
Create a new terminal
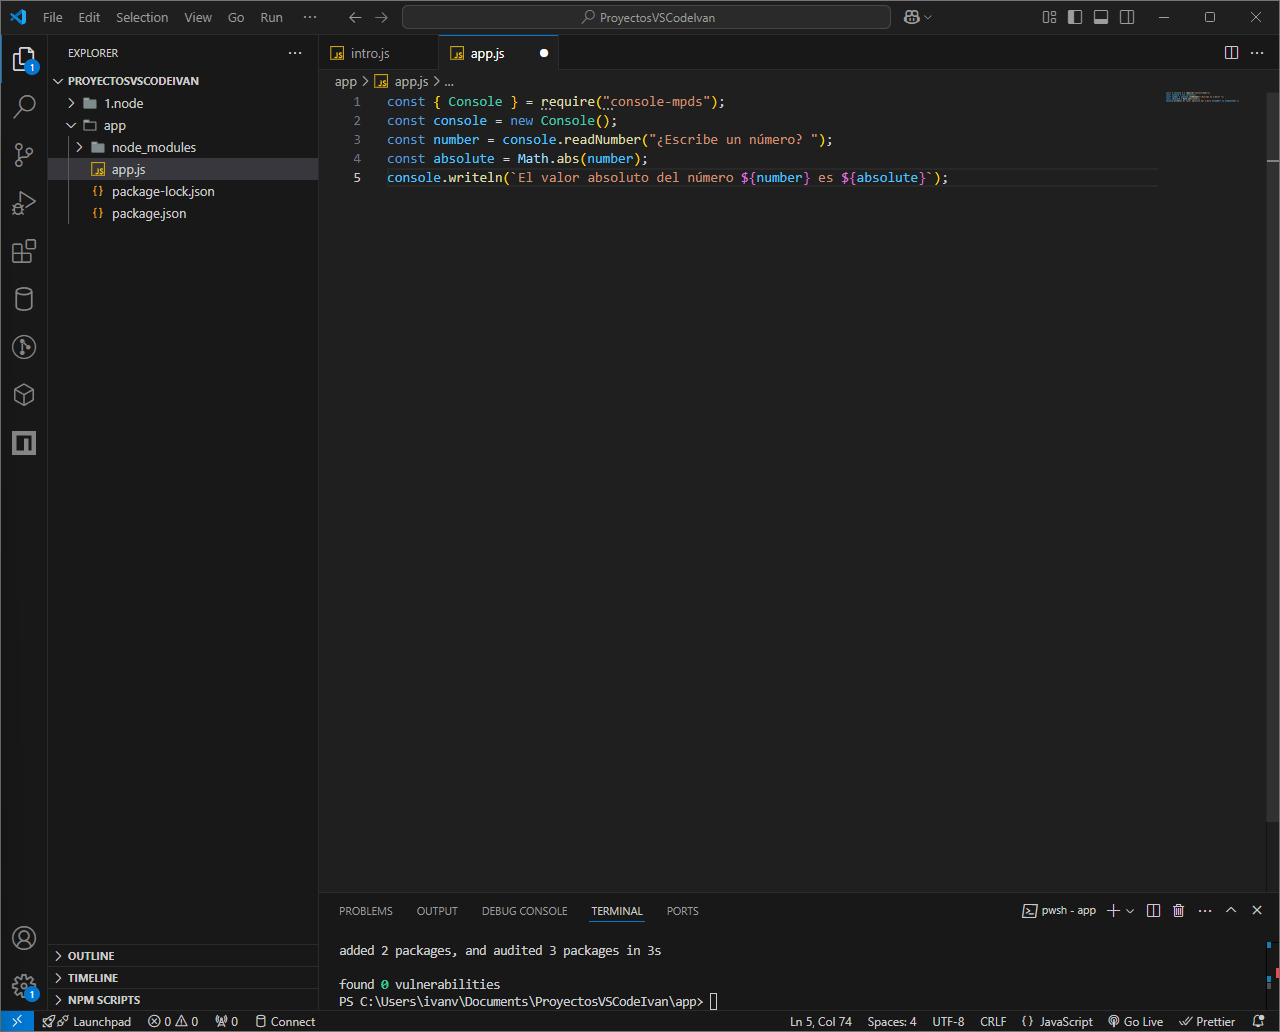[x=1113, y=910]
